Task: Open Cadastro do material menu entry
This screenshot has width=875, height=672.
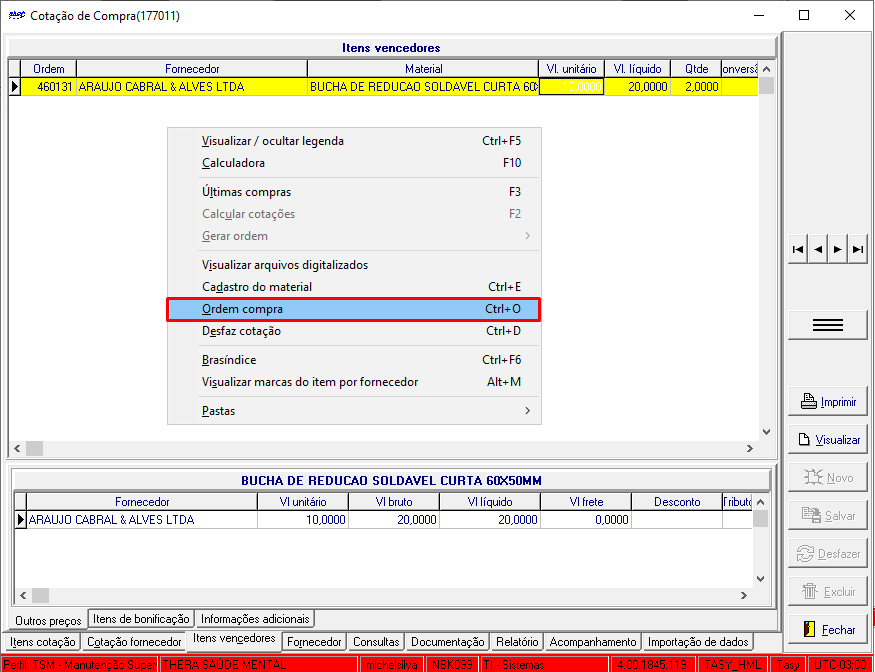Action: 354,287
